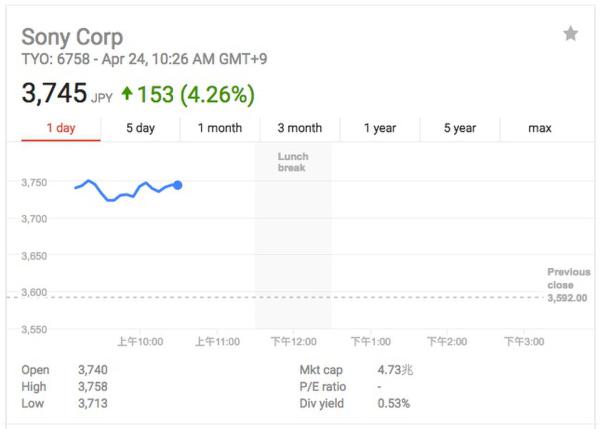This screenshot has height=429, width=600.
Task: Click the Lunch break shaded area
Action: tap(293, 240)
